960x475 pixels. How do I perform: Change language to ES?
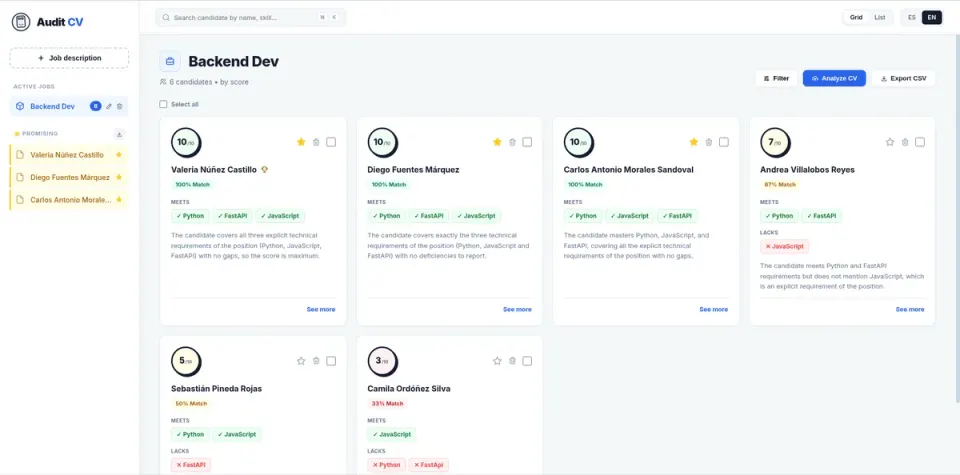(912, 18)
